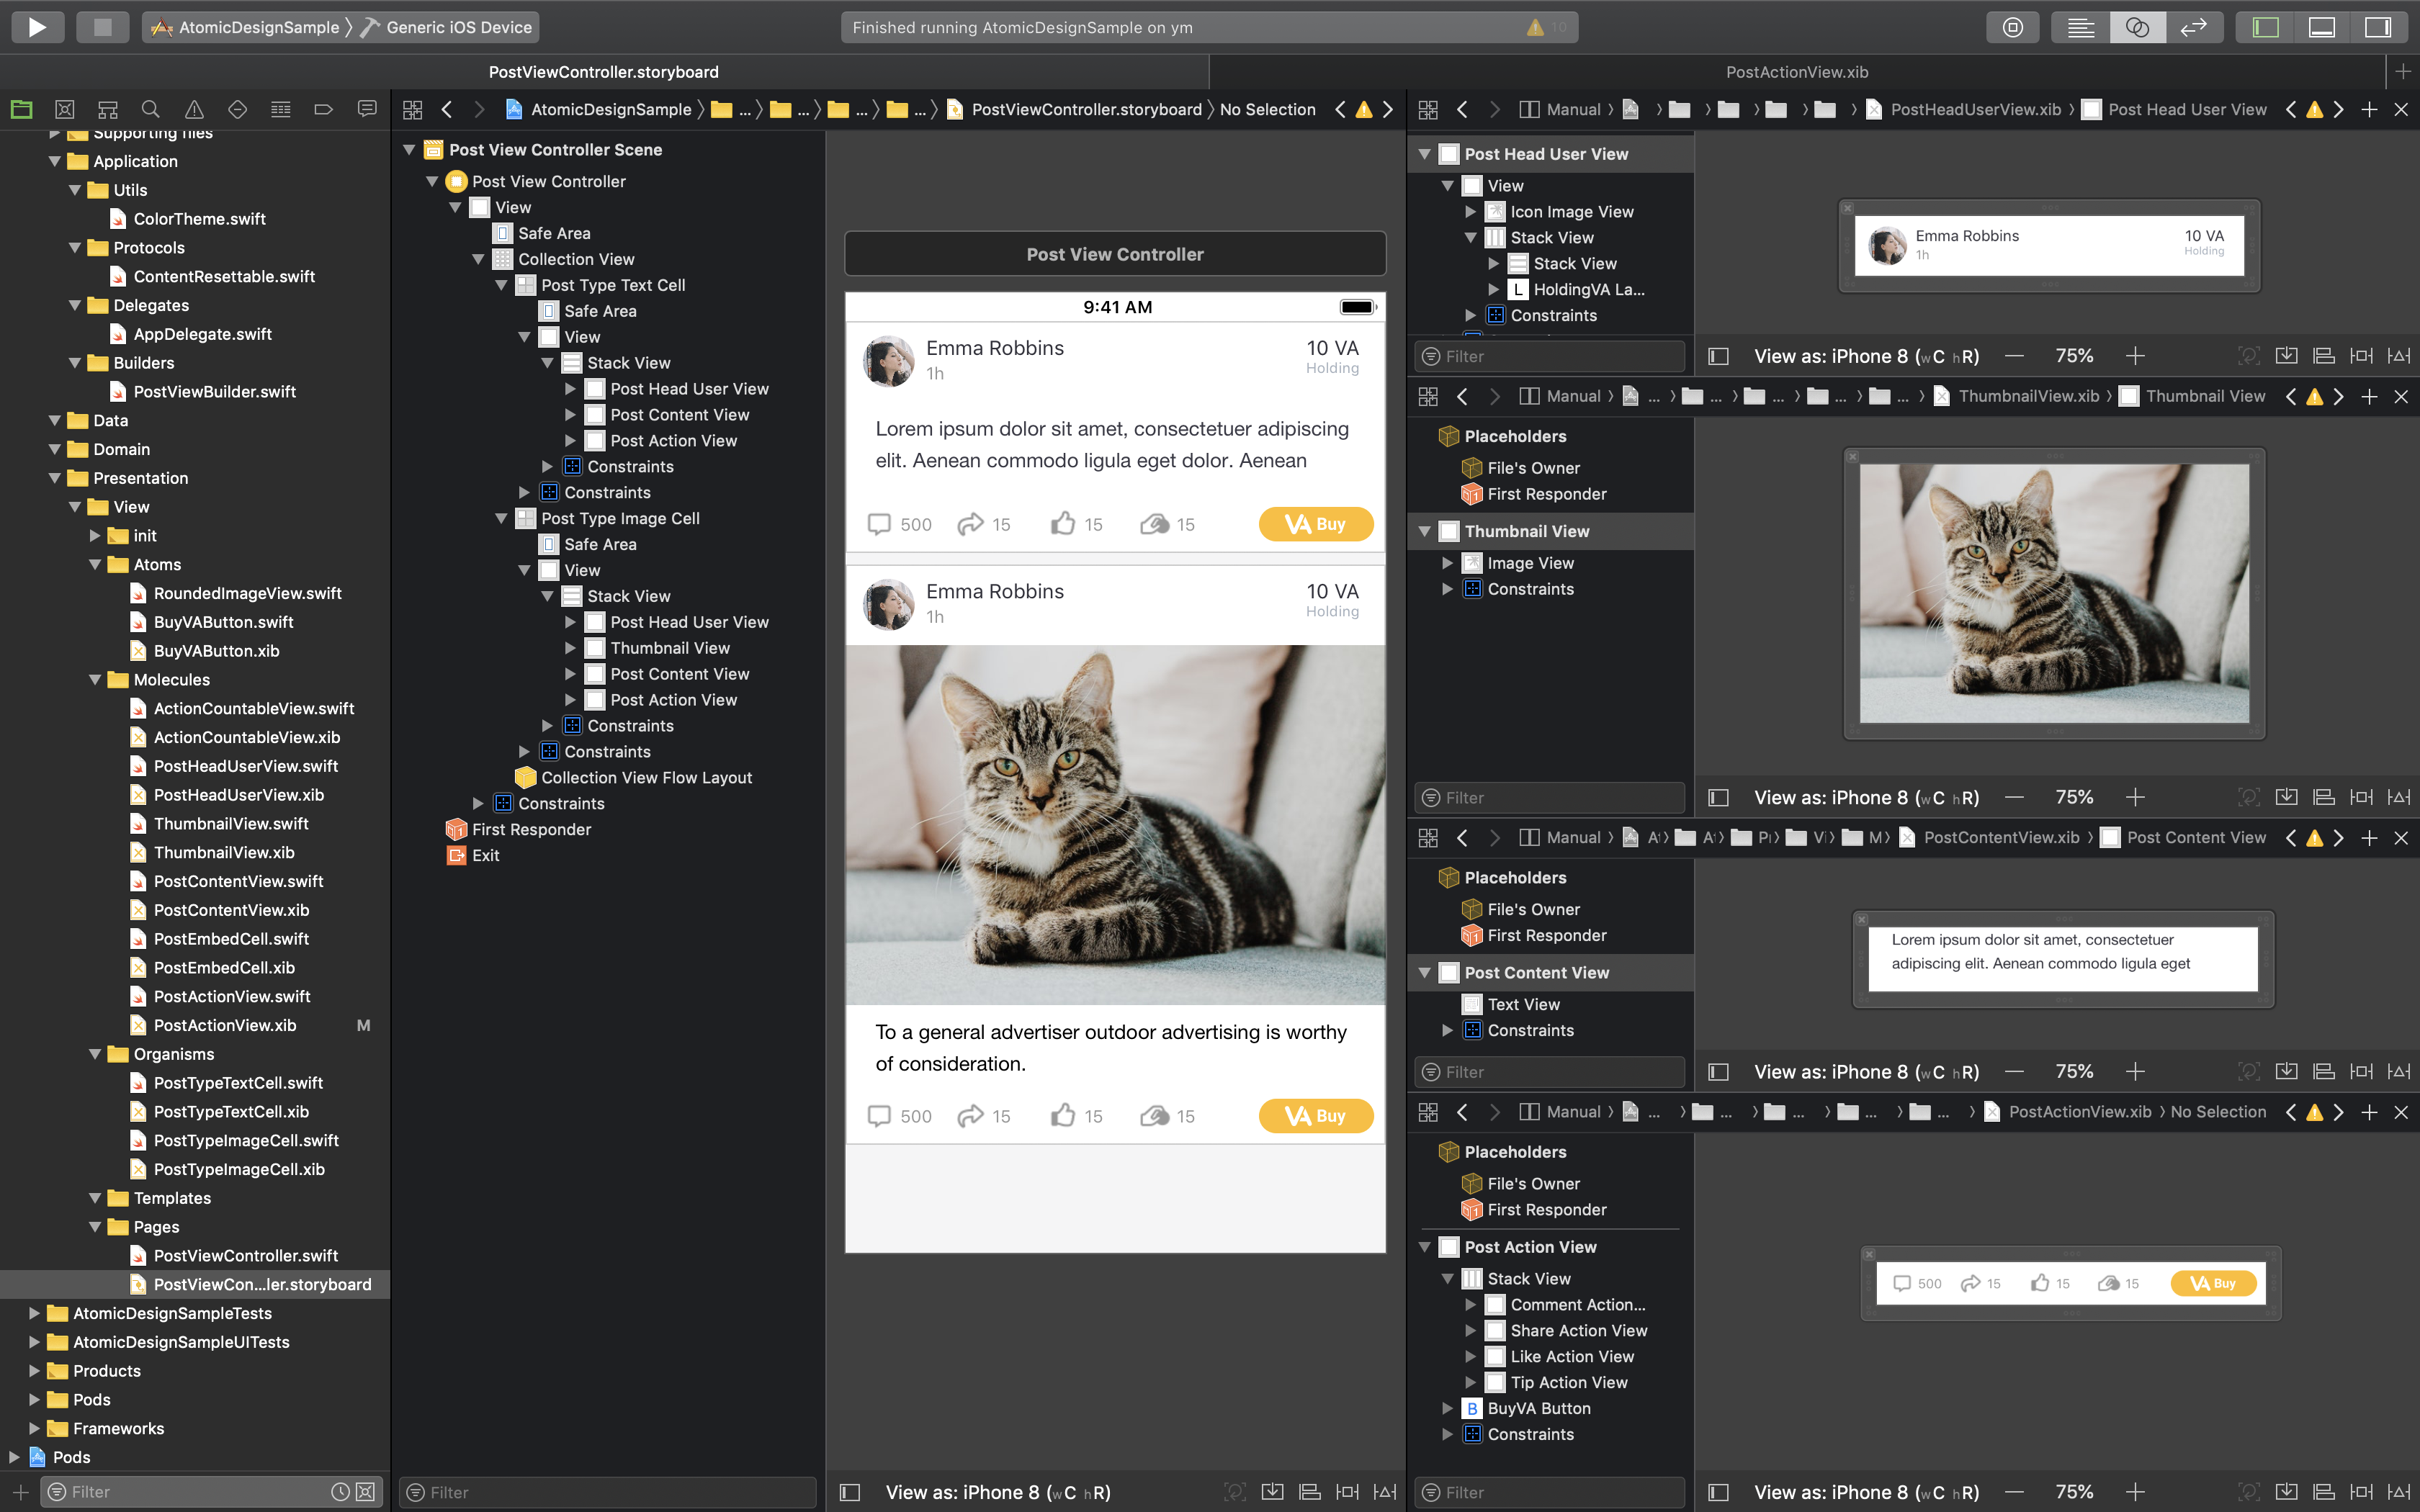Toggle the navigator panel visibility
This screenshot has width=2420, height=1512.
point(2265,27)
